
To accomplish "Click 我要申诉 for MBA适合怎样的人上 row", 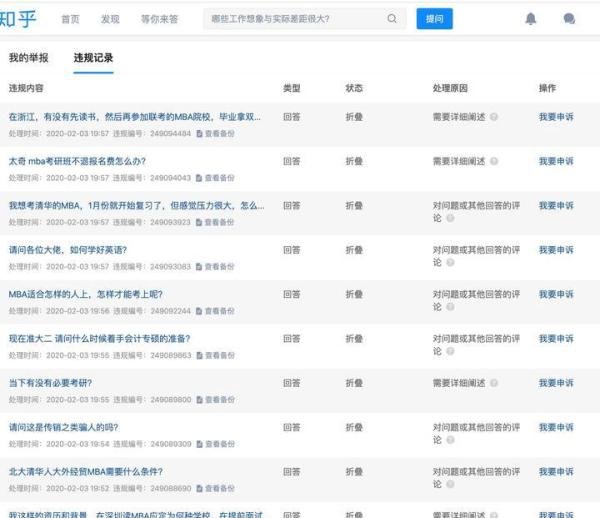I will pos(556,294).
